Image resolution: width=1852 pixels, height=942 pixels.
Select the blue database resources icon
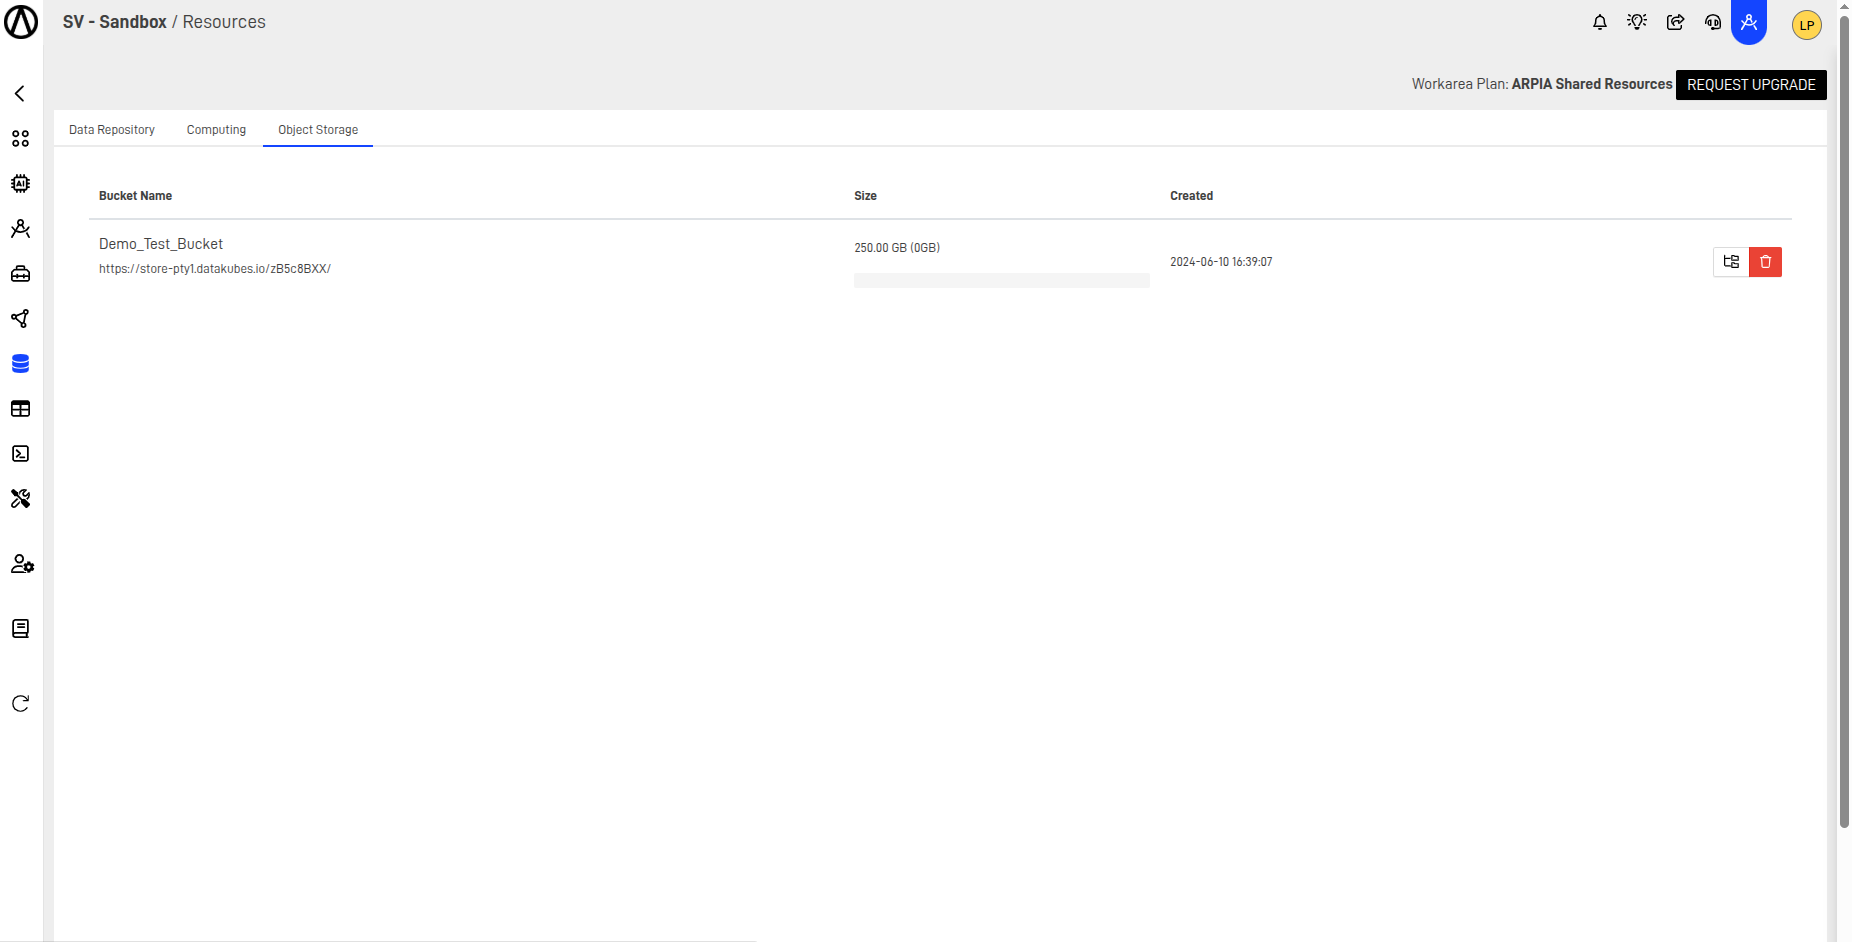20,363
